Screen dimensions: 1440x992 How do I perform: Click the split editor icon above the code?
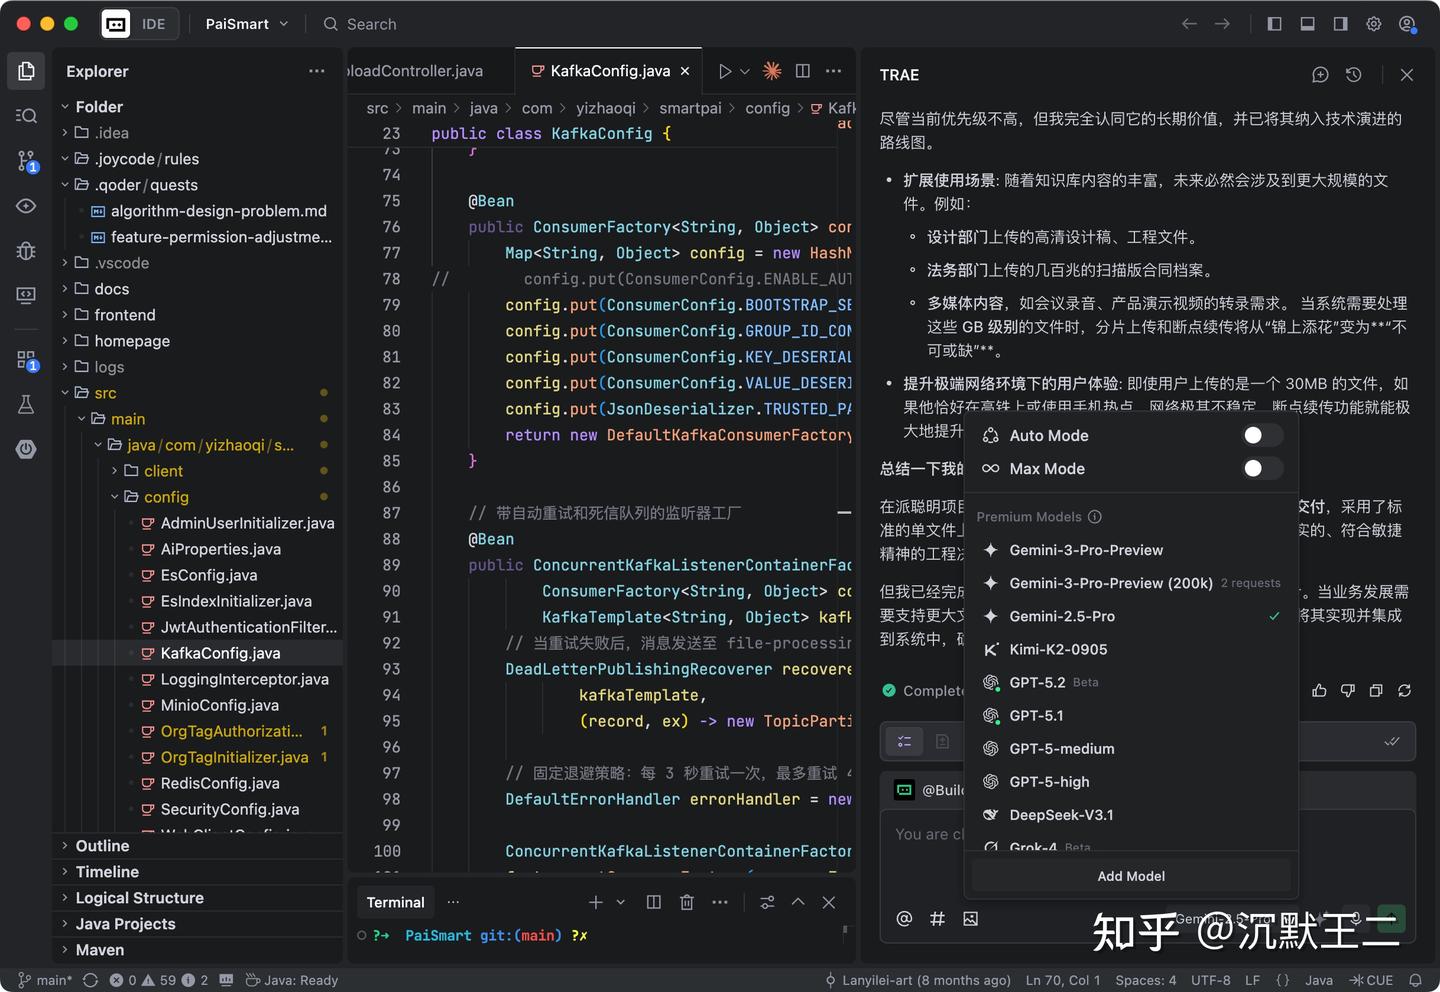click(802, 71)
